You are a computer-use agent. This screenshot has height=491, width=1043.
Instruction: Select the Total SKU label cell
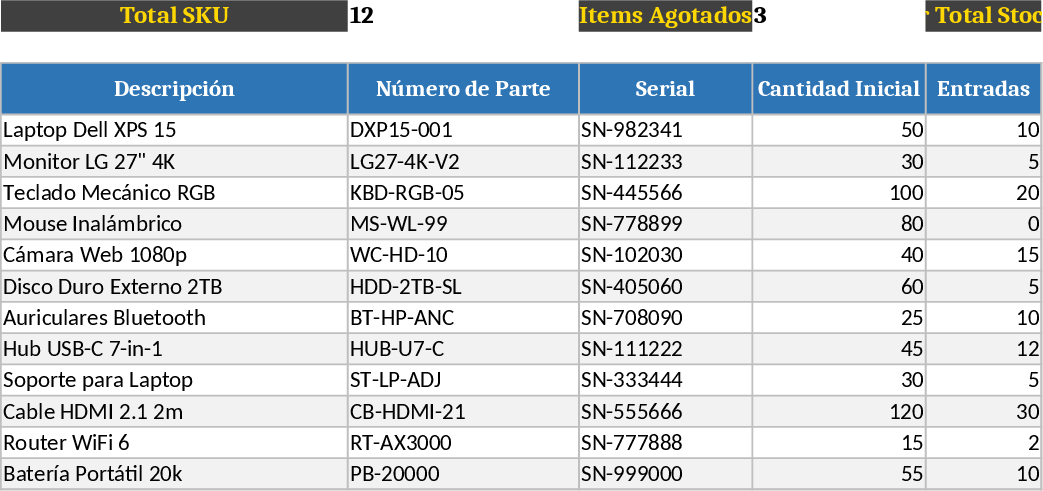[x=174, y=16]
